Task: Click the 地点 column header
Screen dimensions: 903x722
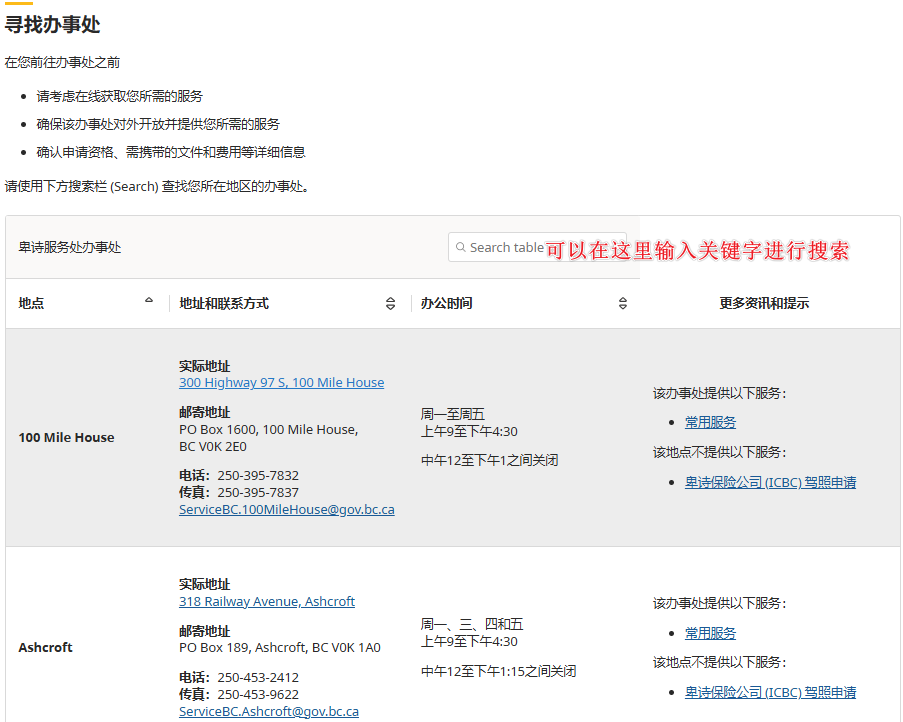Action: [32, 303]
